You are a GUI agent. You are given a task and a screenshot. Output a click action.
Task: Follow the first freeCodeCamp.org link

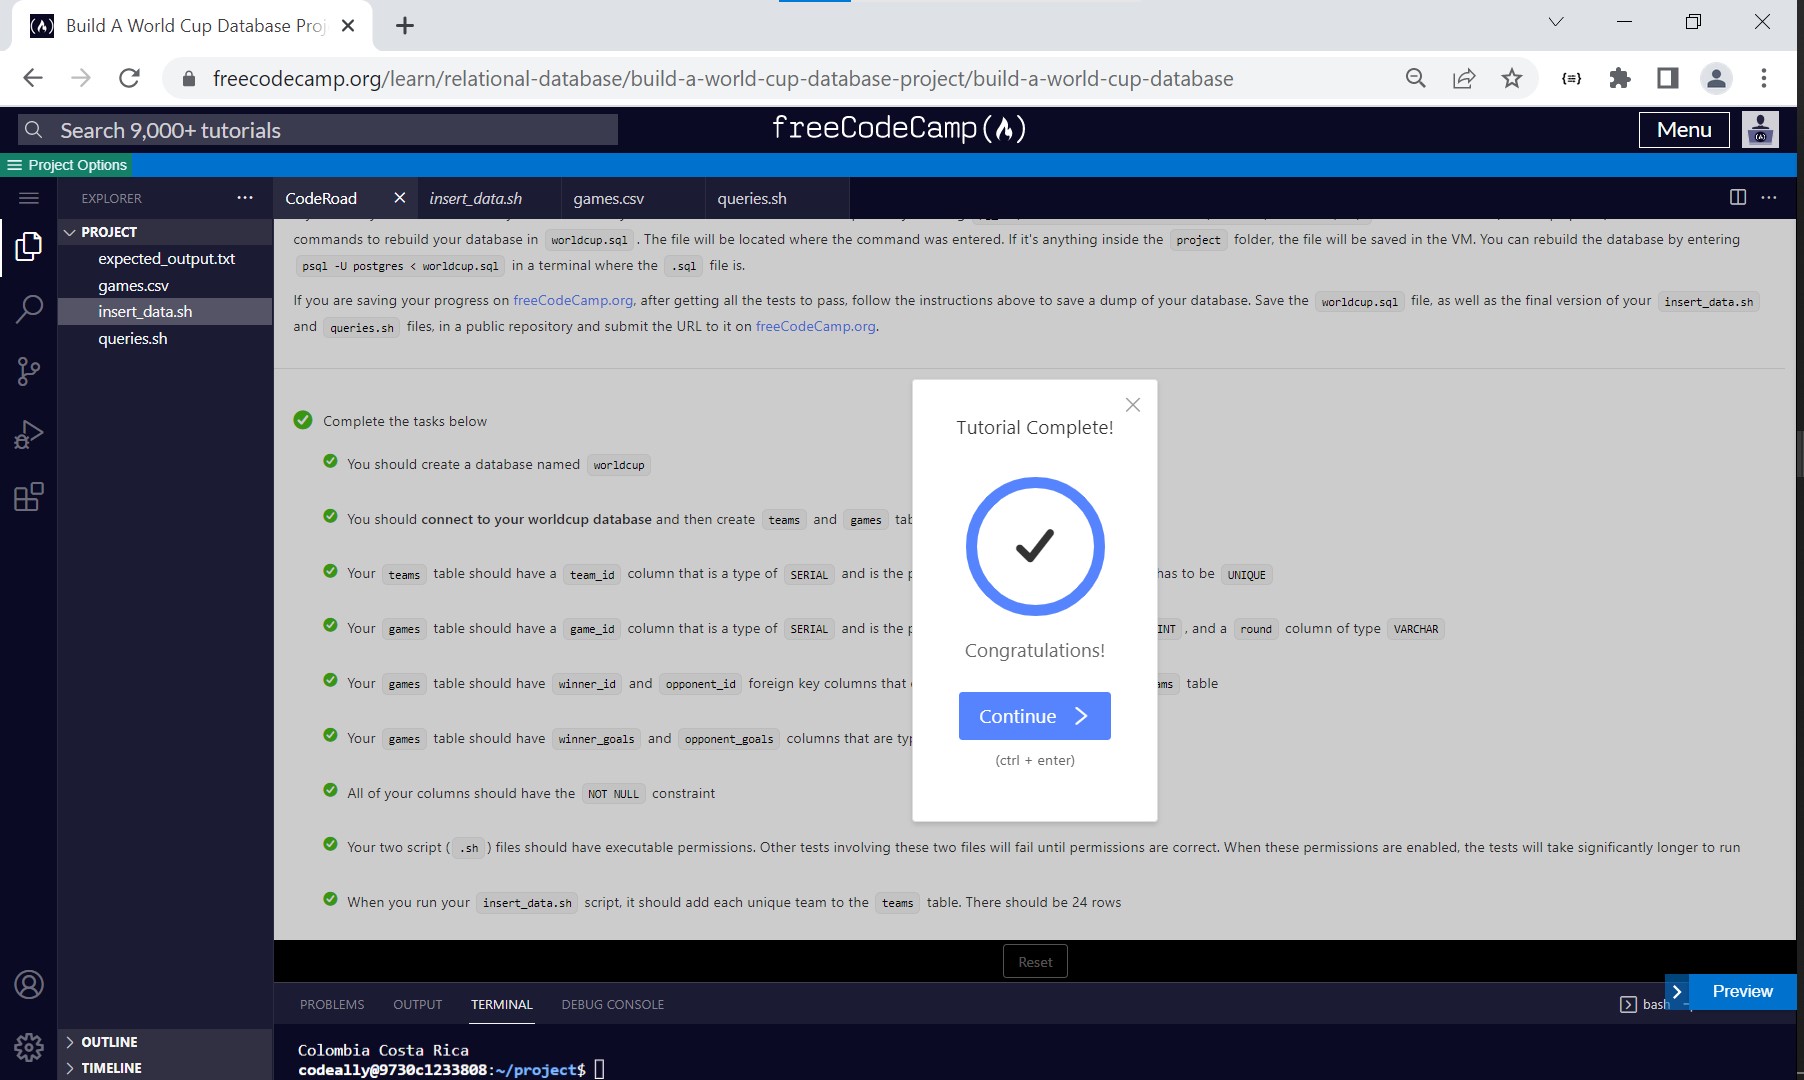[x=574, y=300]
